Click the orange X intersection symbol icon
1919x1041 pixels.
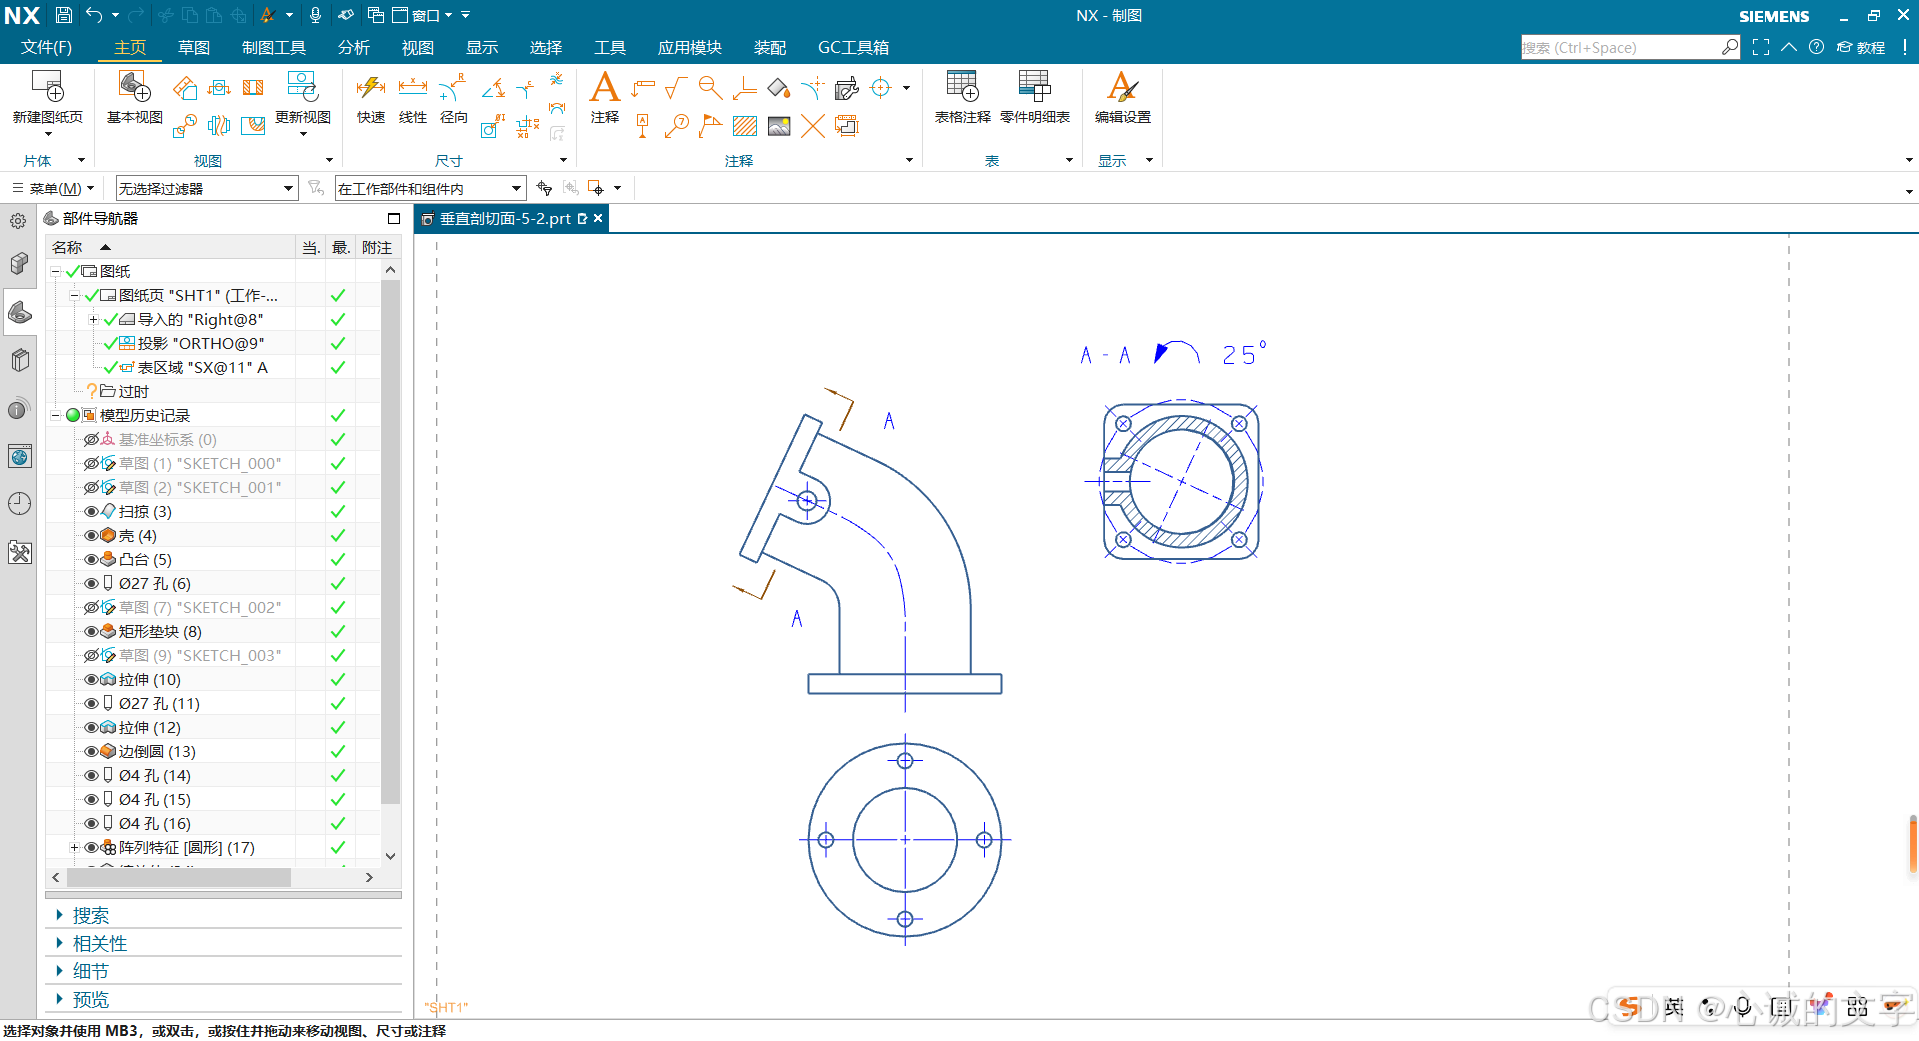click(813, 126)
